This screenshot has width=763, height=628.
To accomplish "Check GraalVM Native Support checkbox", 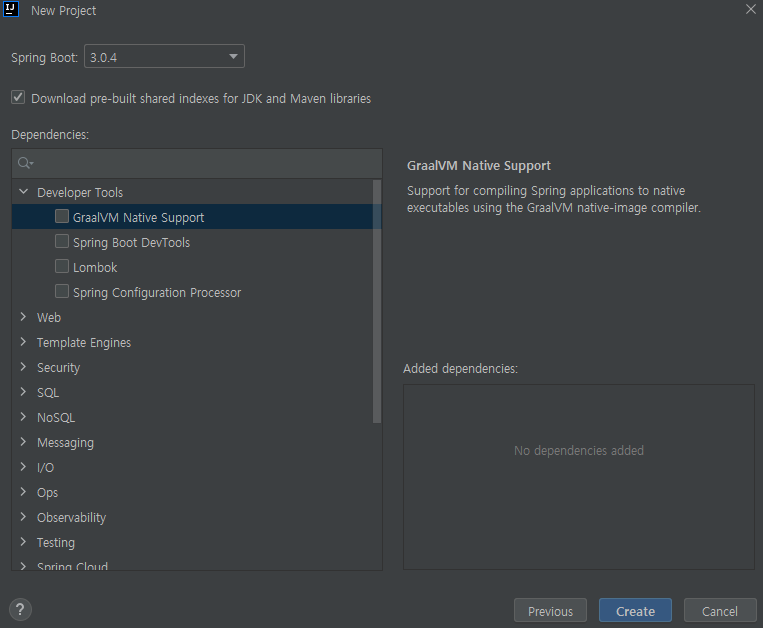I will (x=62, y=216).
